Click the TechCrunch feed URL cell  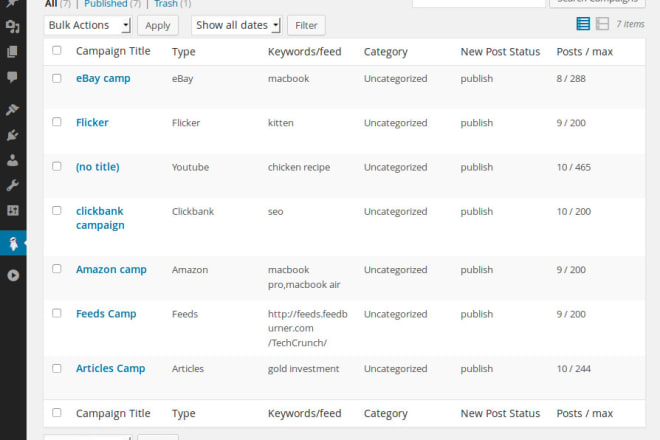click(308, 328)
